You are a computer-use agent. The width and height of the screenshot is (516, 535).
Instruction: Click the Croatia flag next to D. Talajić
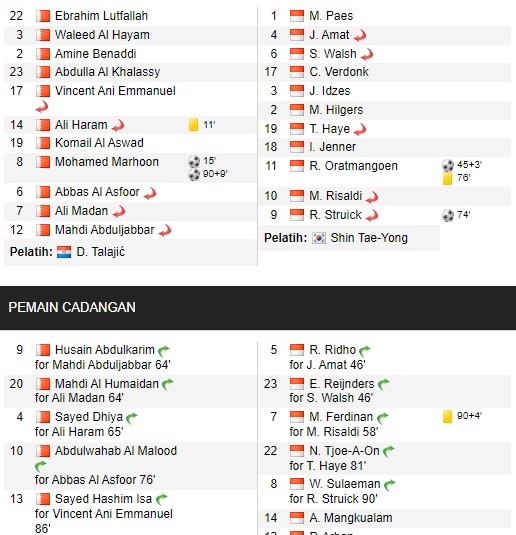pos(64,252)
